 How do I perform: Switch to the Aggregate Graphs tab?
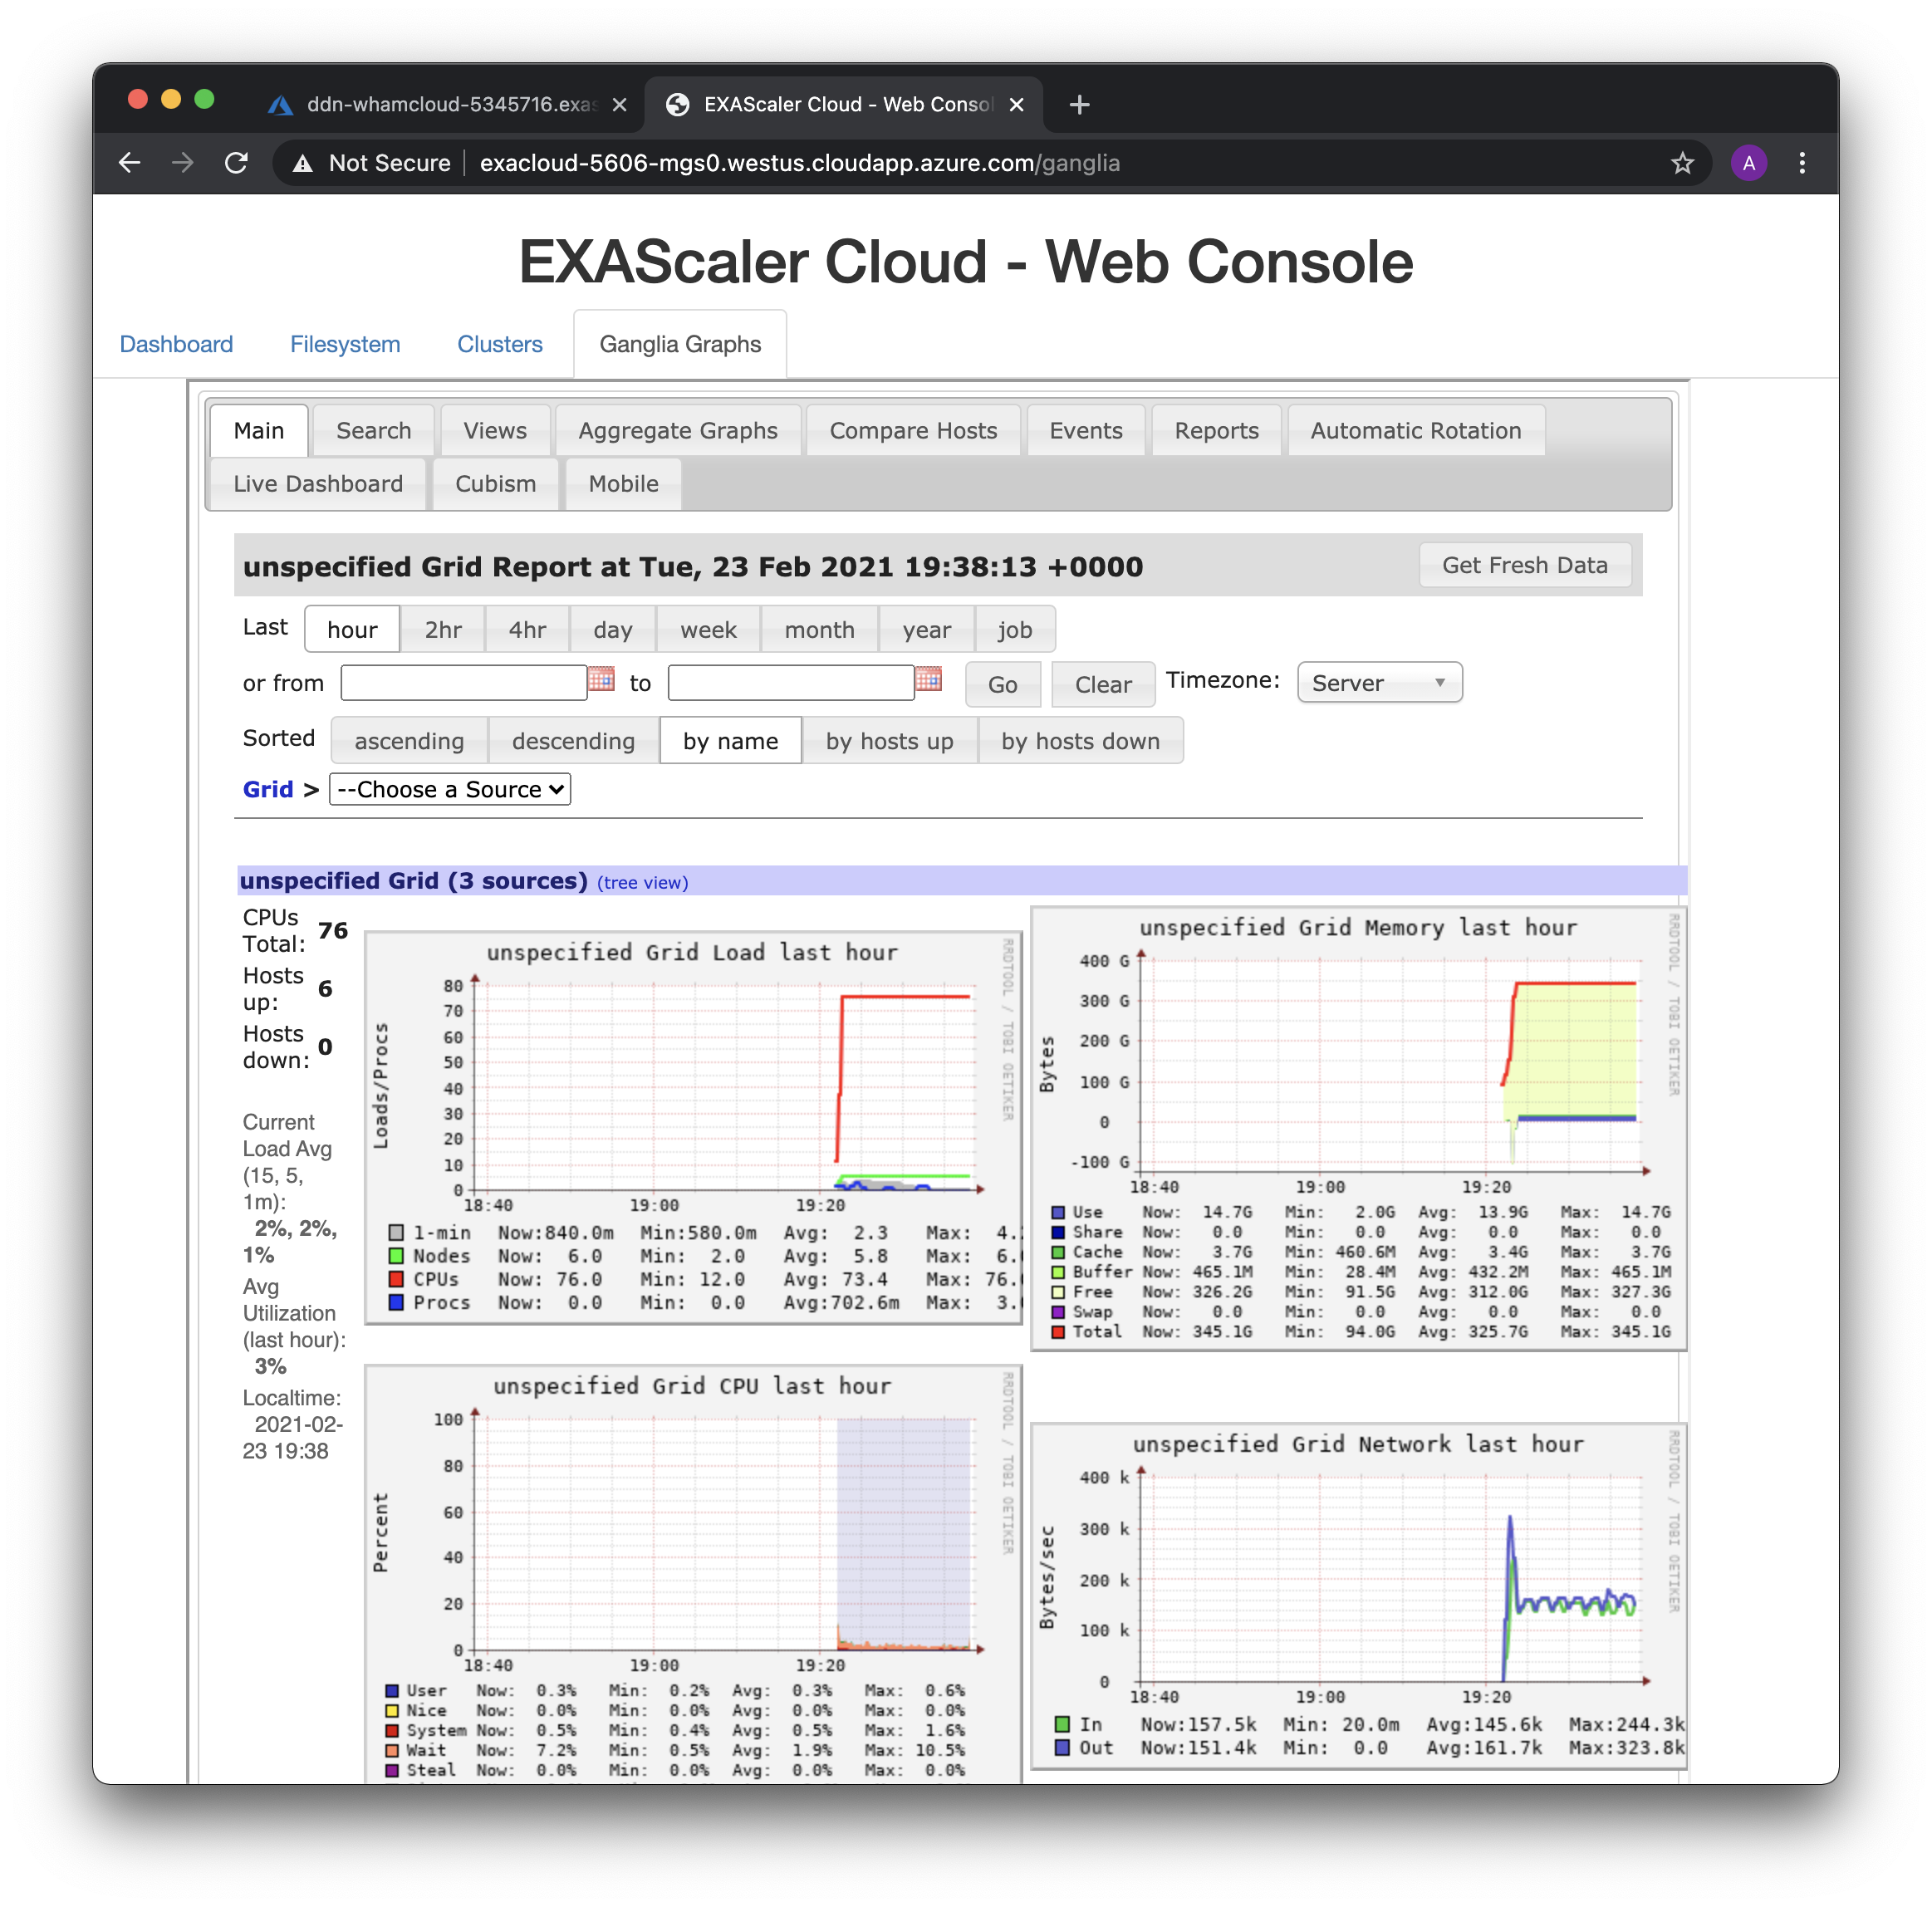tap(677, 431)
